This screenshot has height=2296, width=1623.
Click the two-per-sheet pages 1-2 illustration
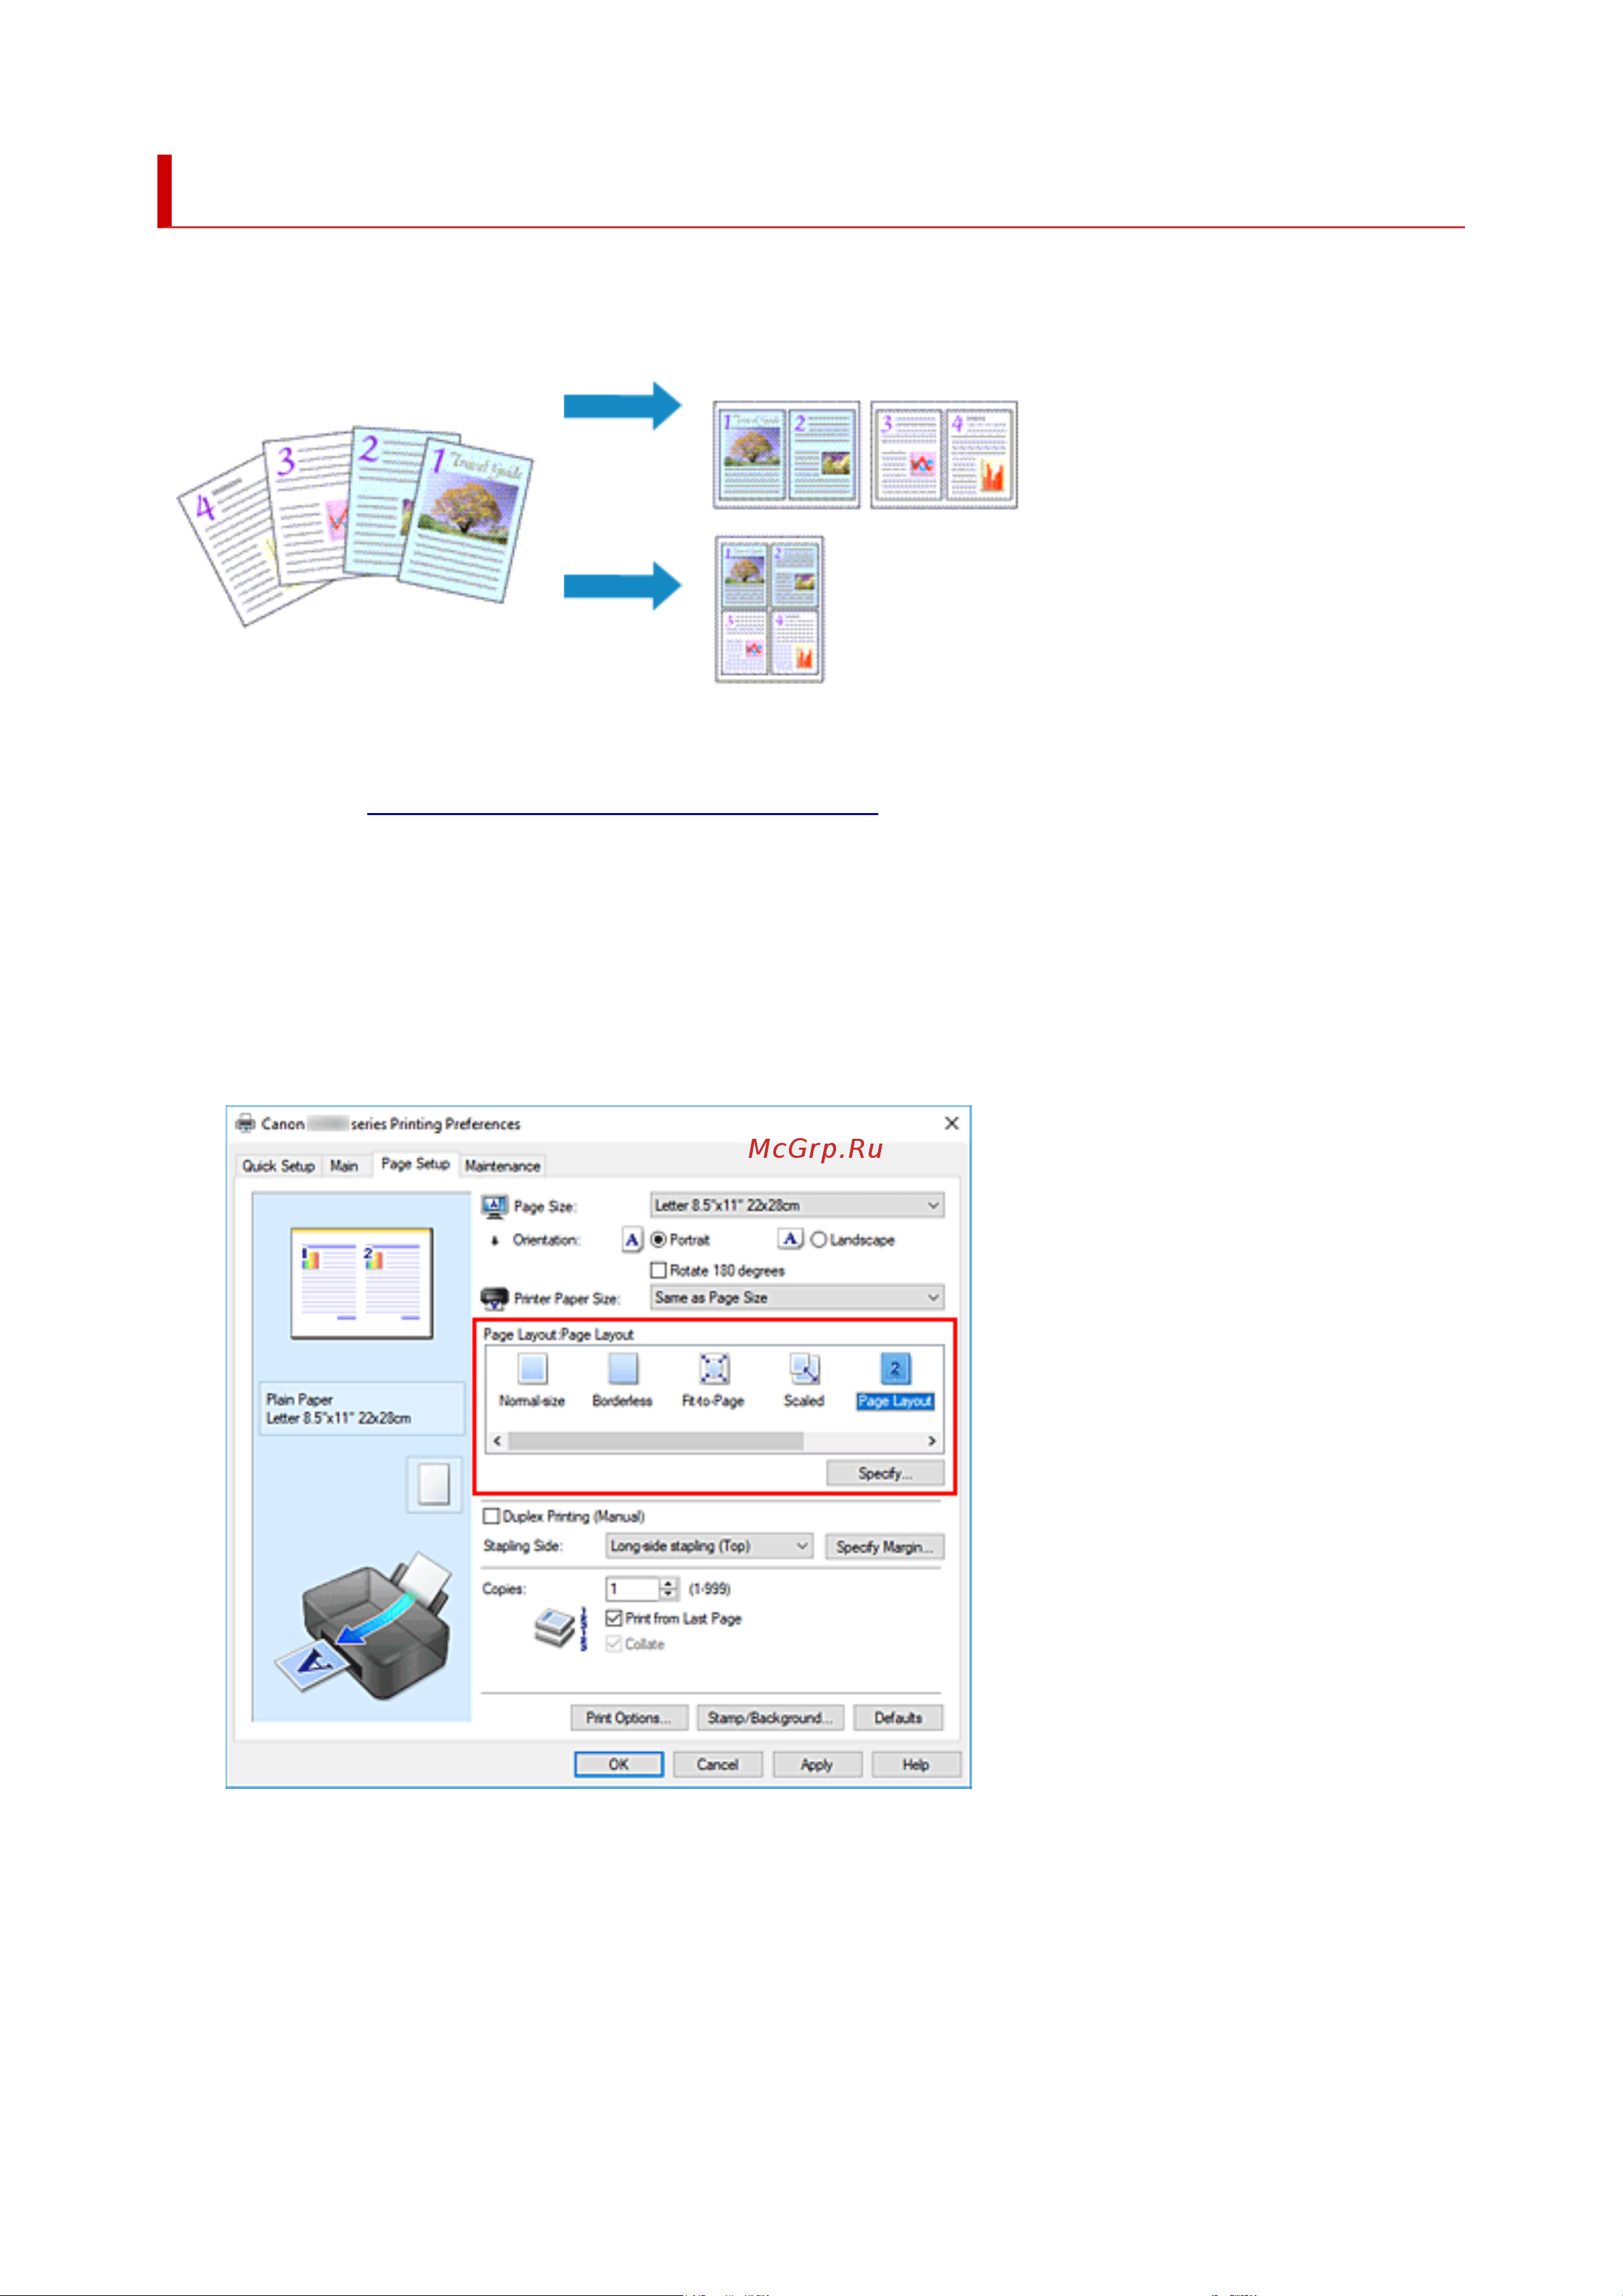(786, 455)
